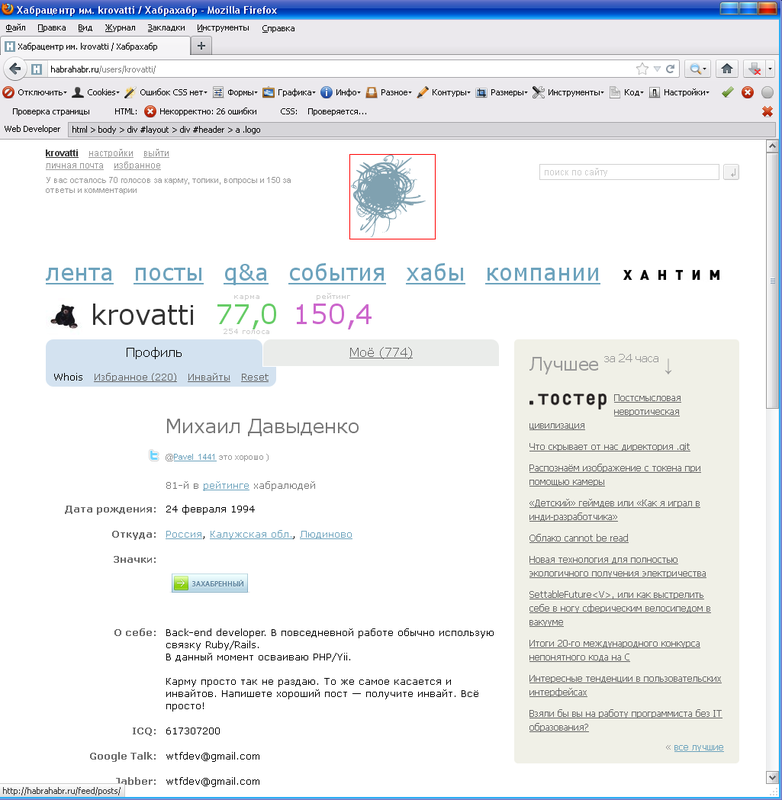Click the green checkmark Web Developer icon

click(x=728, y=92)
